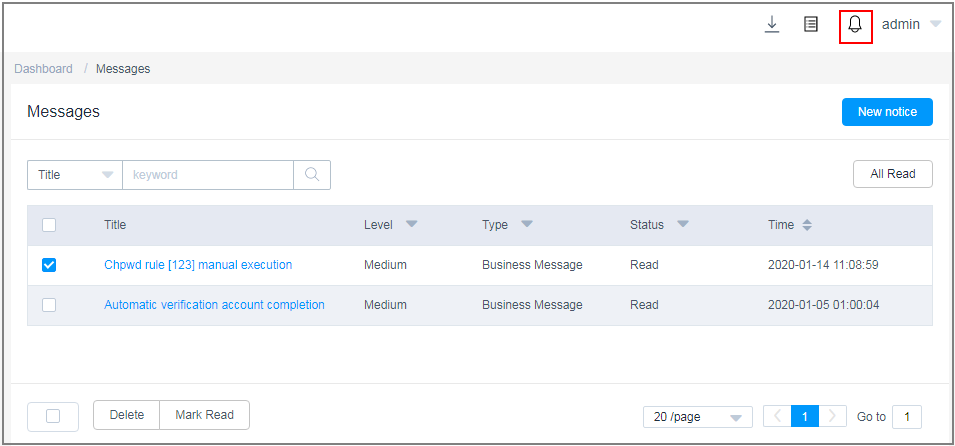955x446 pixels.
Task: Click the download icon in header
Action: tap(772, 25)
